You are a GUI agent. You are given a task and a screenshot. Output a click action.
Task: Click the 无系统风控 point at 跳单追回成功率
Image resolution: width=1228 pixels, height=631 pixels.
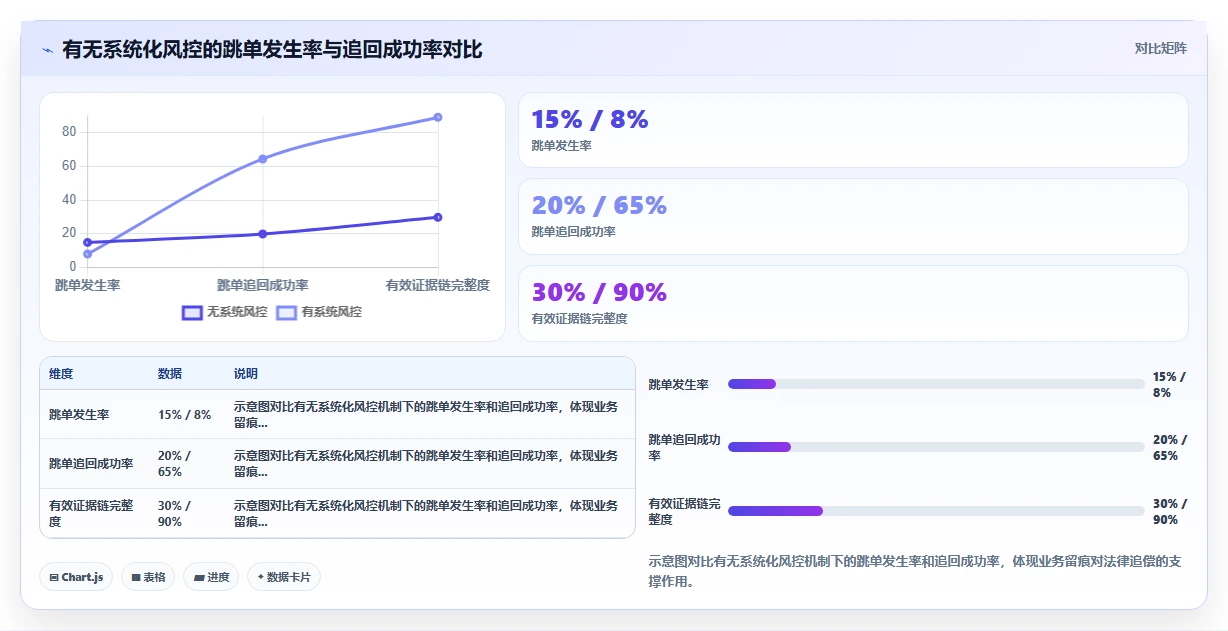click(263, 234)
